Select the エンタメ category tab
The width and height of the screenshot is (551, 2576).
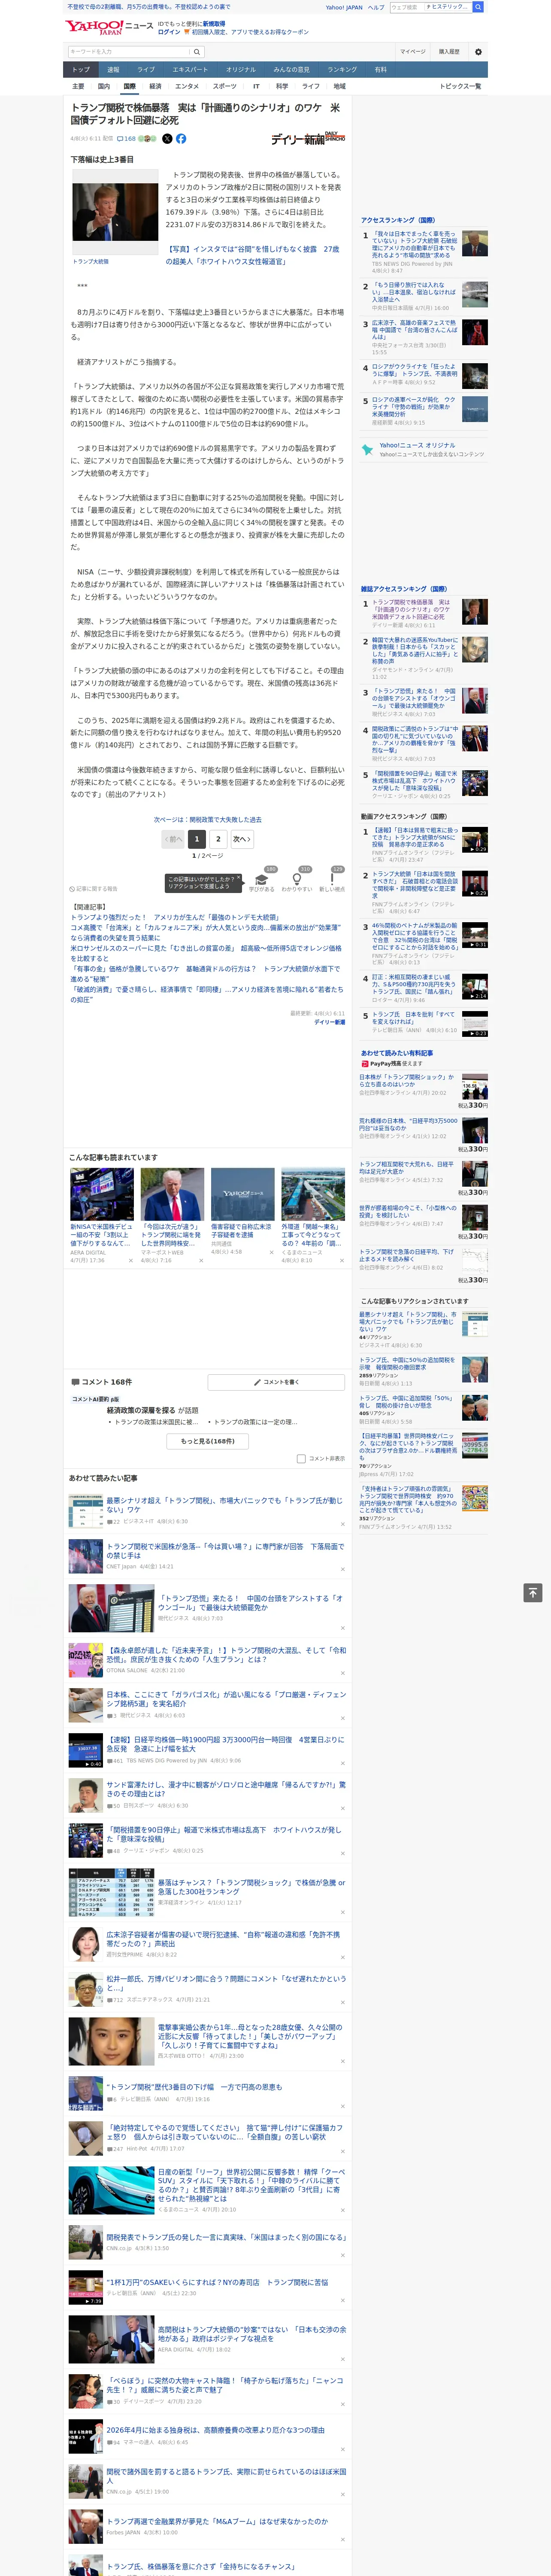pyautogui.click(x=187, y=86)
